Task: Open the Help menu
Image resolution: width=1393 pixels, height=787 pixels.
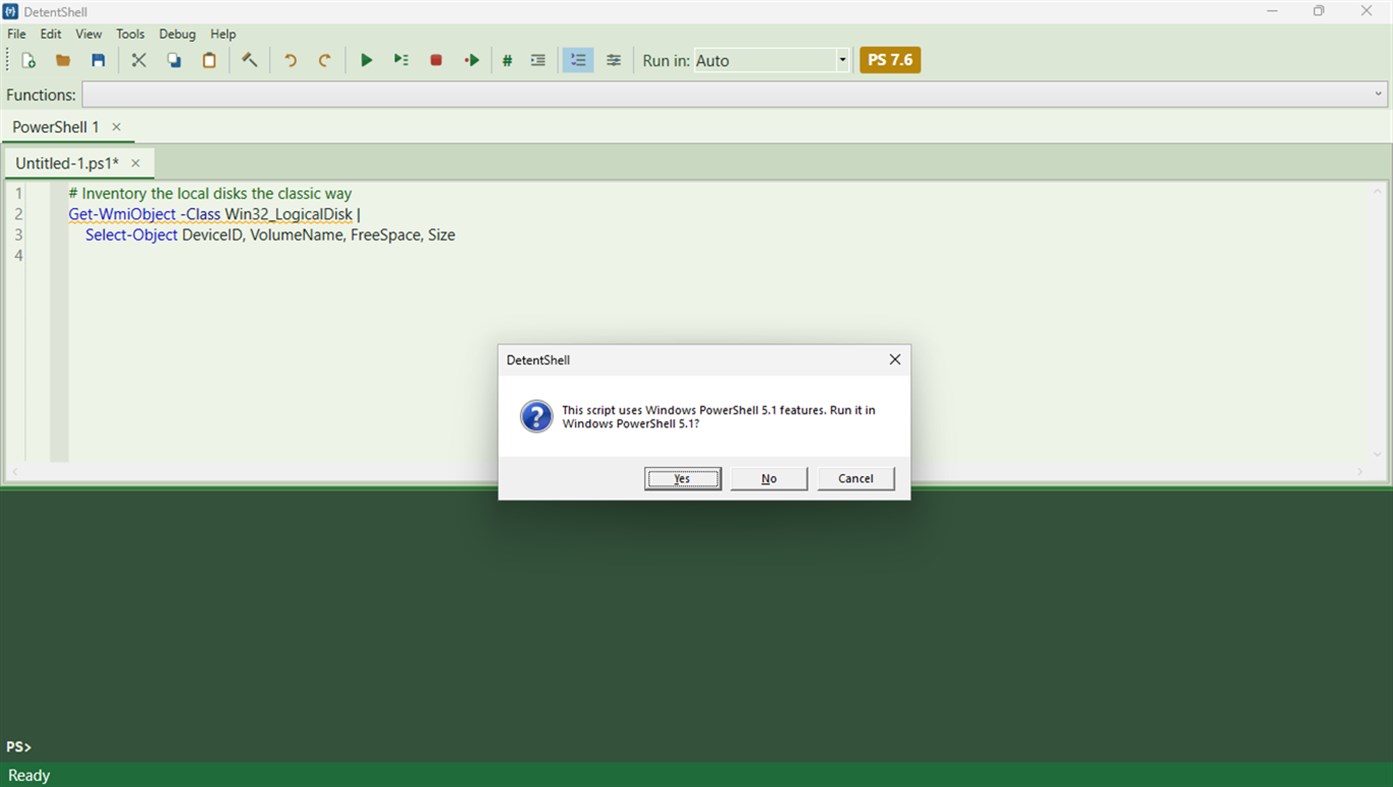Action: pos(223,34)
